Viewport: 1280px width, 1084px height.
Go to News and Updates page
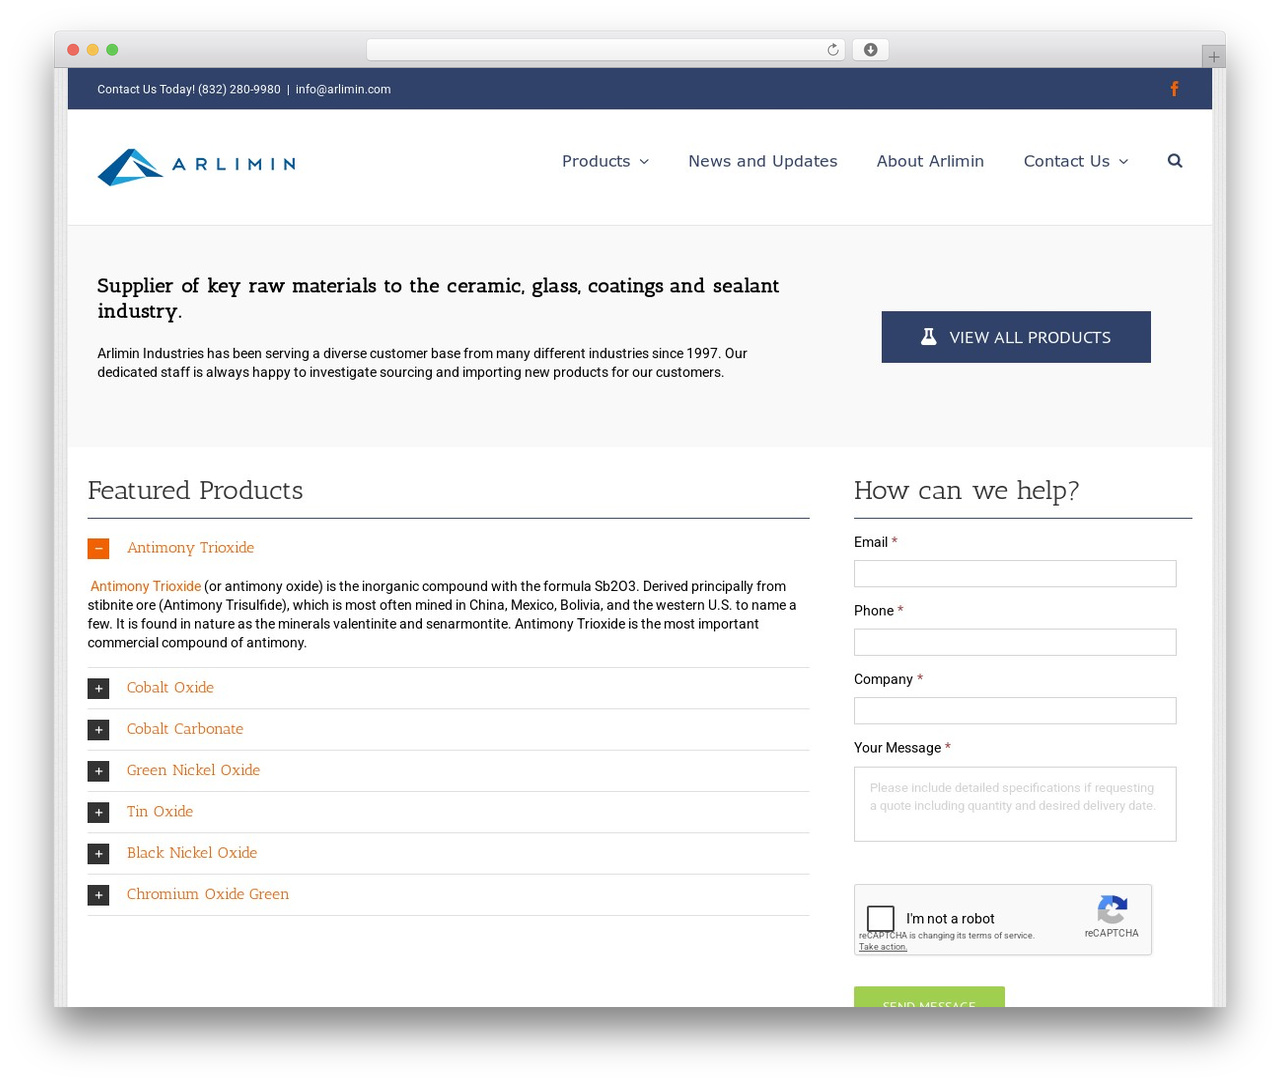(762, 161)
